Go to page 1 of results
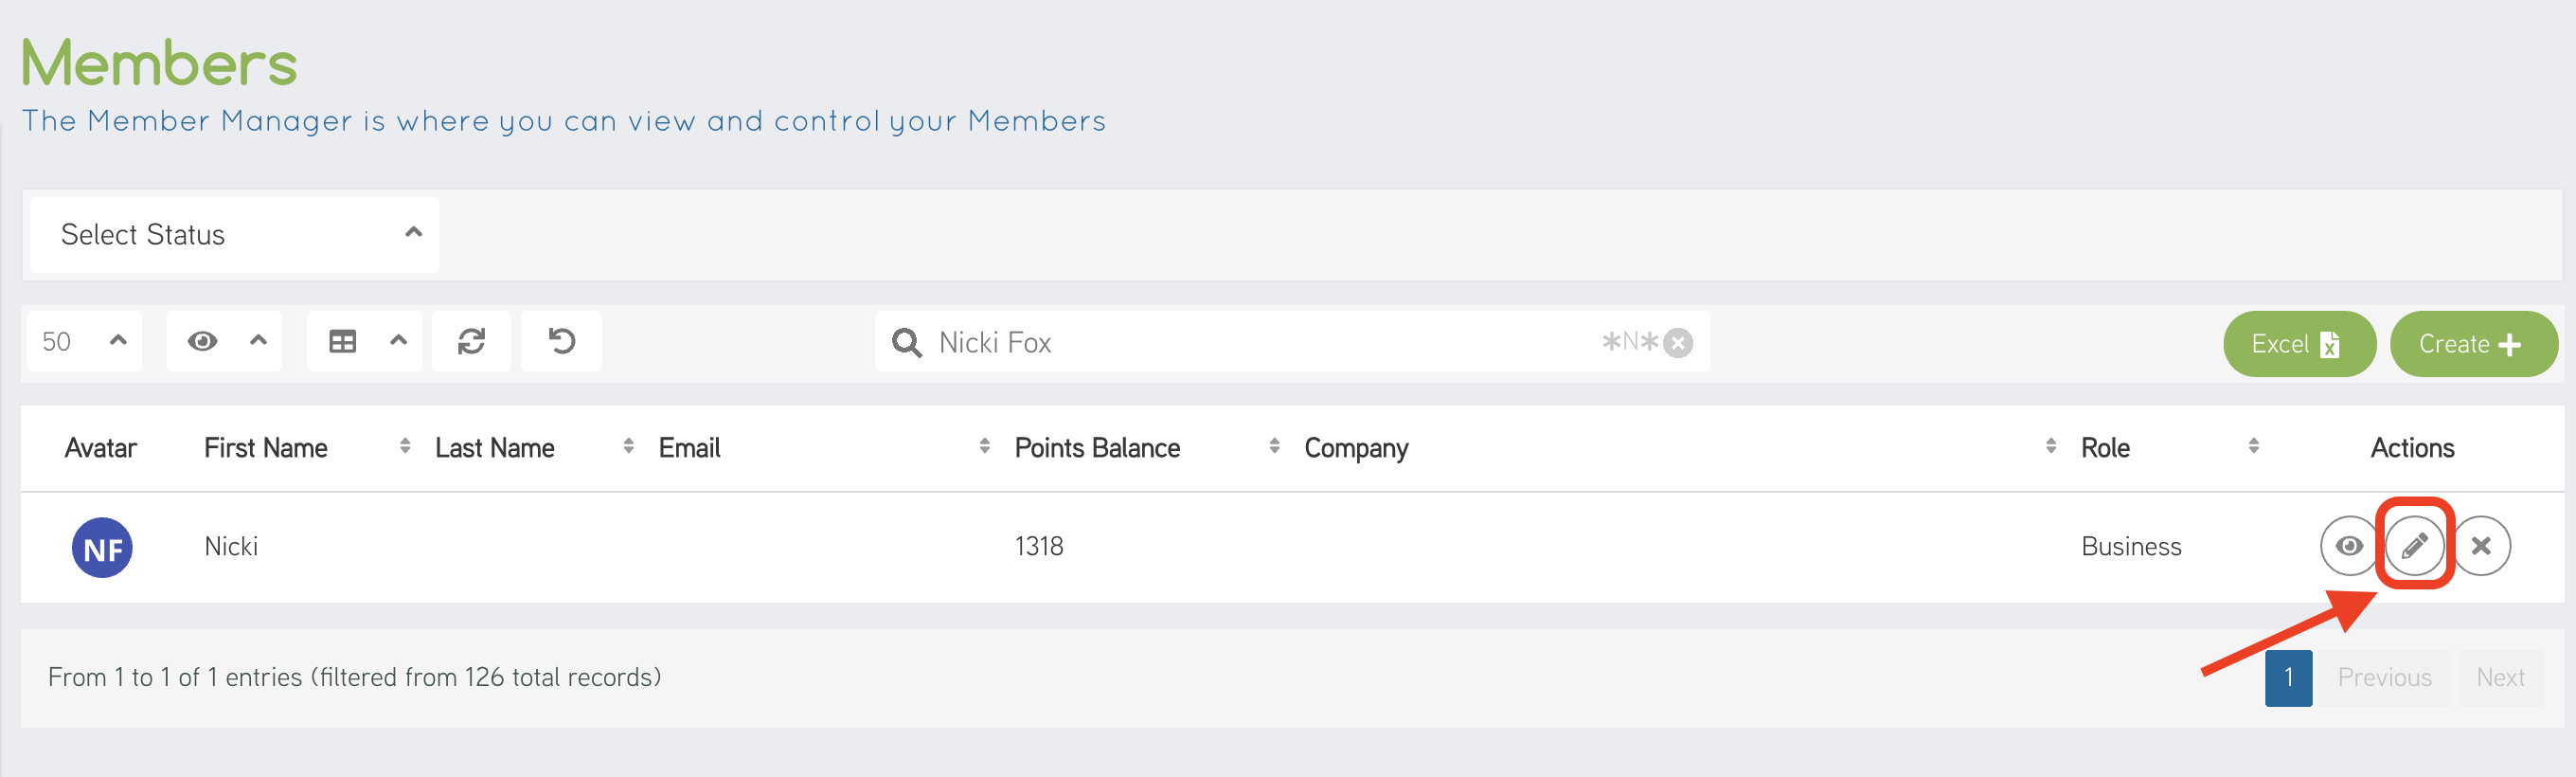 [2287, 677]
